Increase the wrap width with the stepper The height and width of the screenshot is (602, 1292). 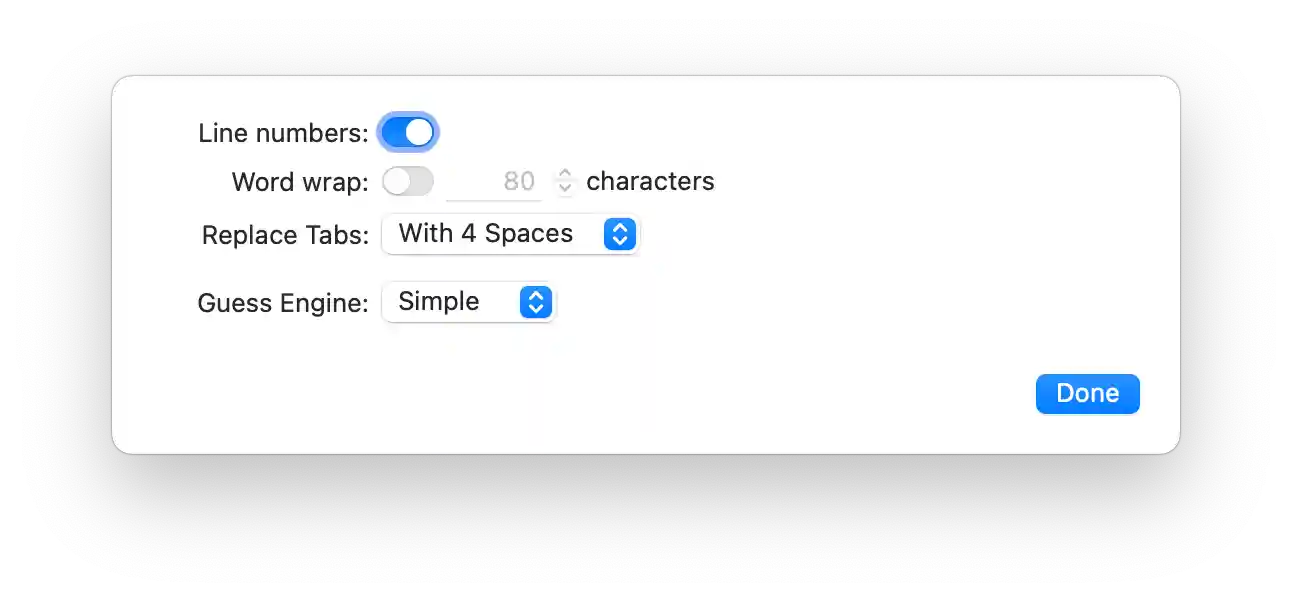565,175
